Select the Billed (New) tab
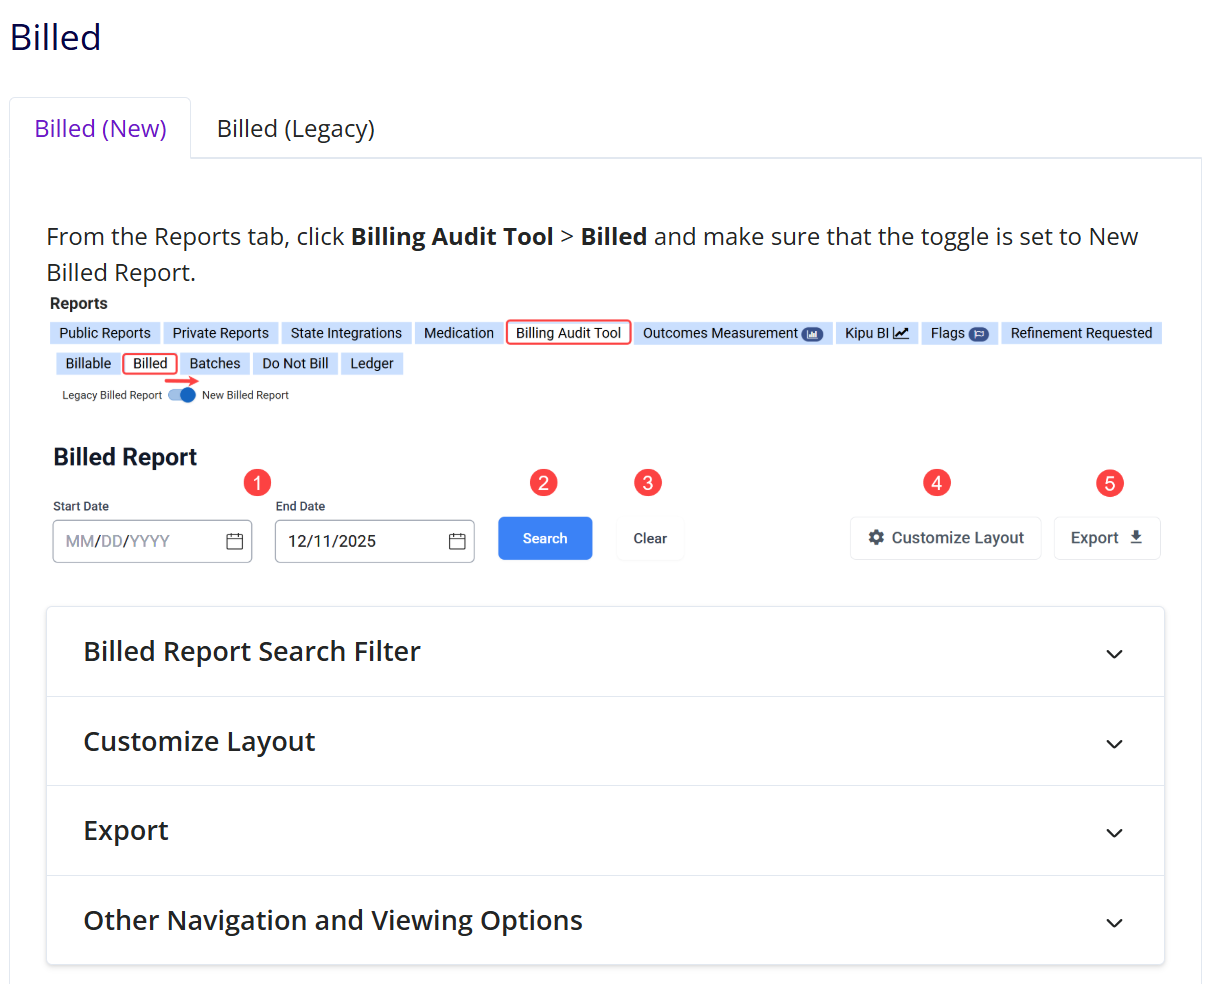The image size is (1223, 984). click(x=101, y=129)
